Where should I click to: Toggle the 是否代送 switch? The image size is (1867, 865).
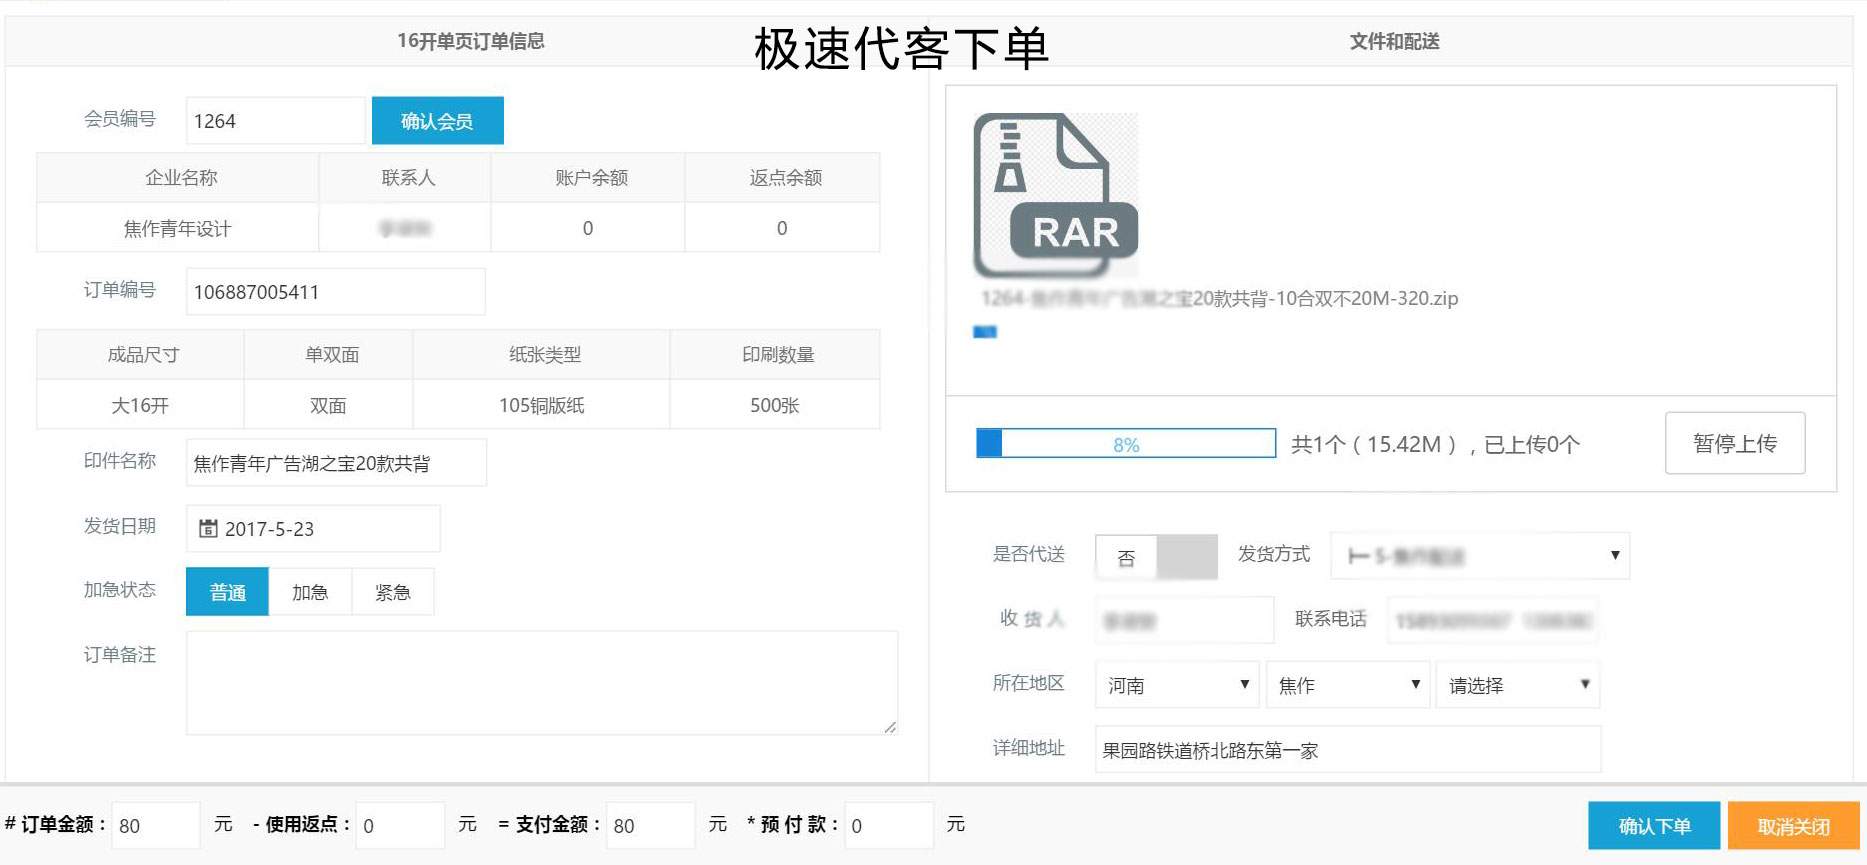(1156, 557)
